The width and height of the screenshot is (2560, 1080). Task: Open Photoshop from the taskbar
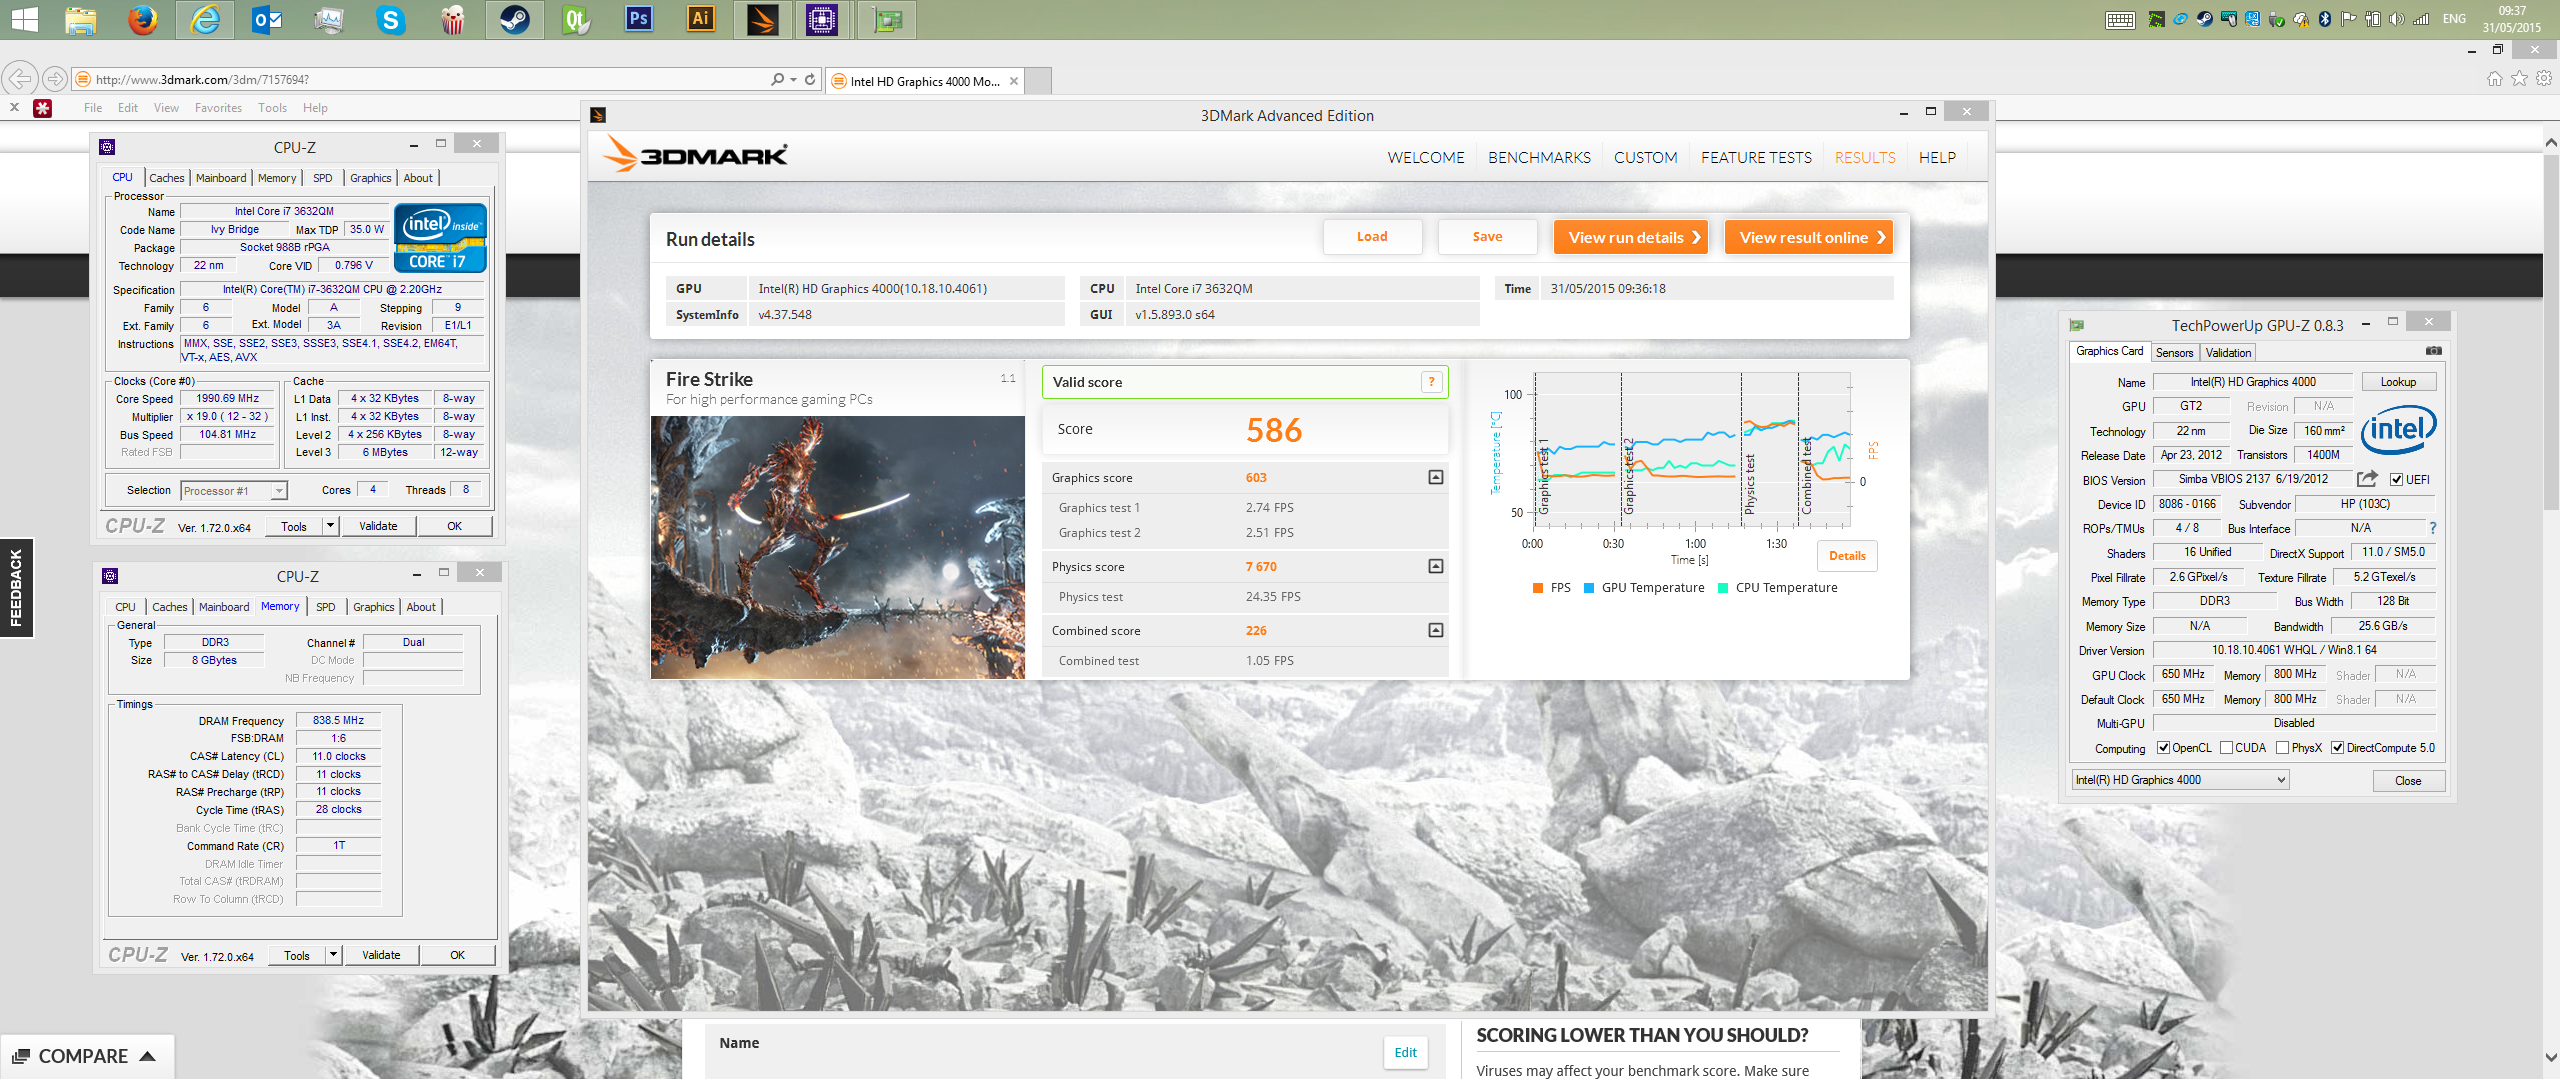(x=639, y=20)
